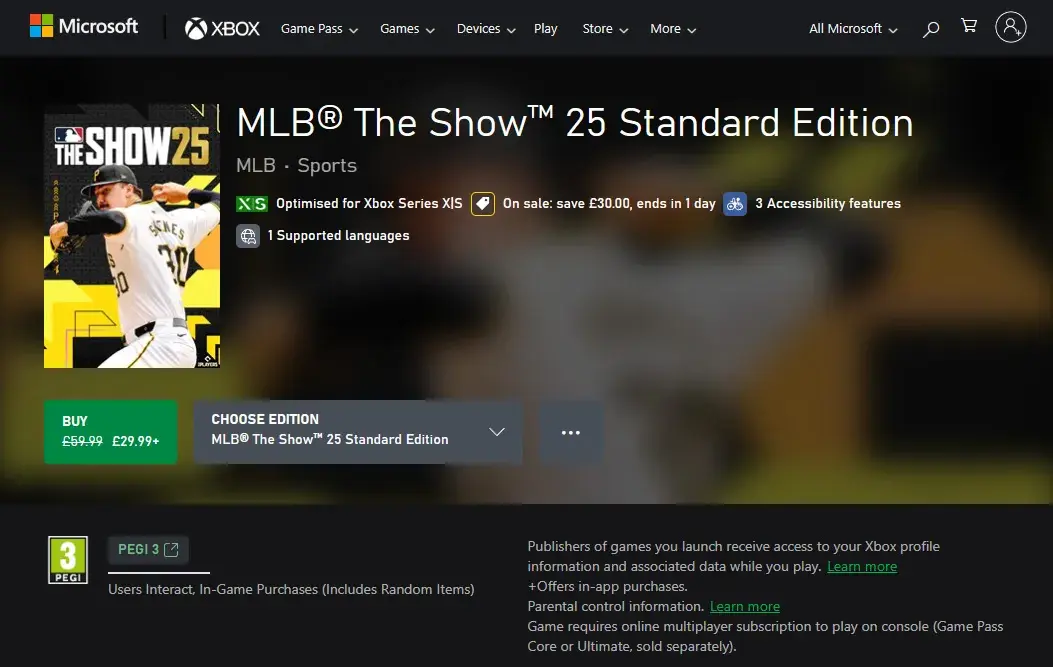
Task: Go to the Play menu item
Action: tap(545, 29)
